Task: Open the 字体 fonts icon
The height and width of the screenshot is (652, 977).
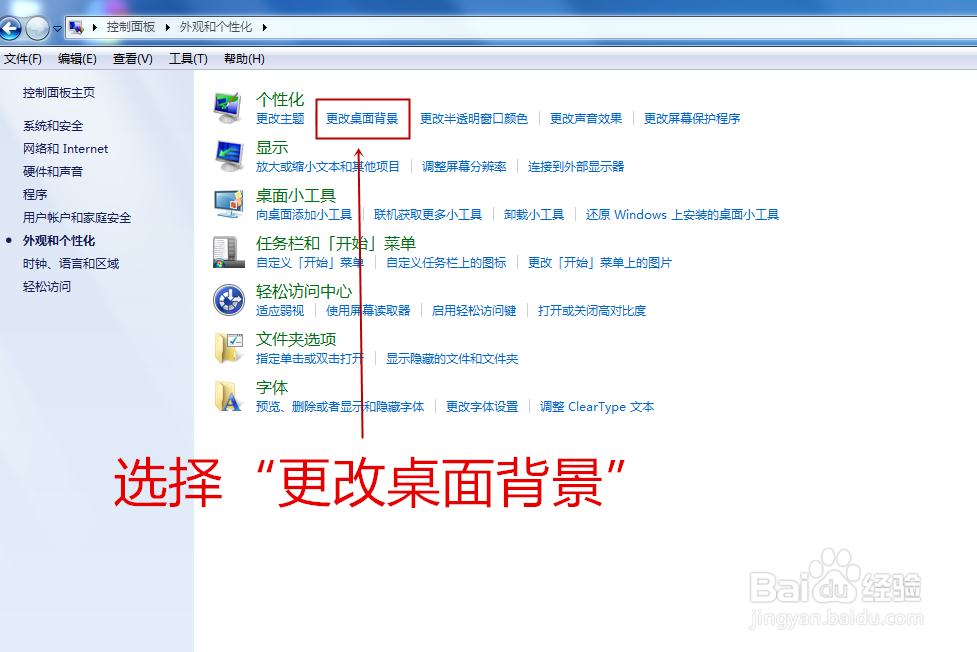Action: point(229,393)
